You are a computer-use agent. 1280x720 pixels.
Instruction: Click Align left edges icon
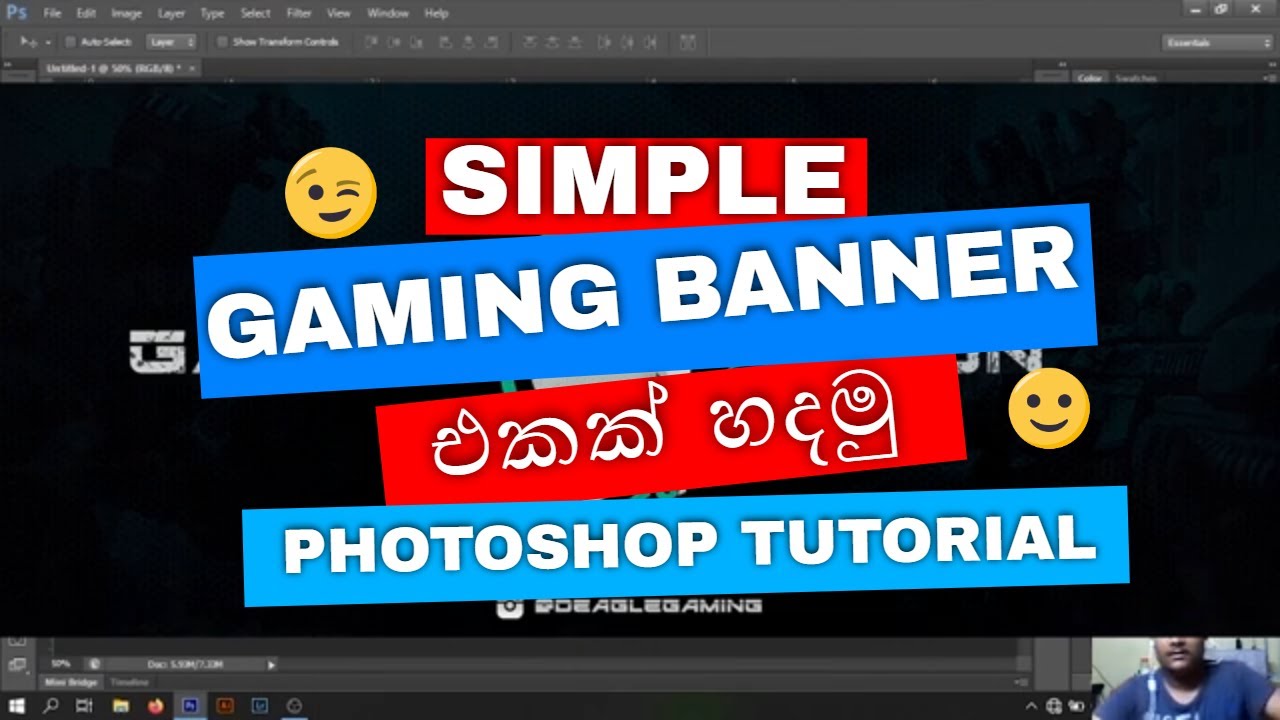446,42
